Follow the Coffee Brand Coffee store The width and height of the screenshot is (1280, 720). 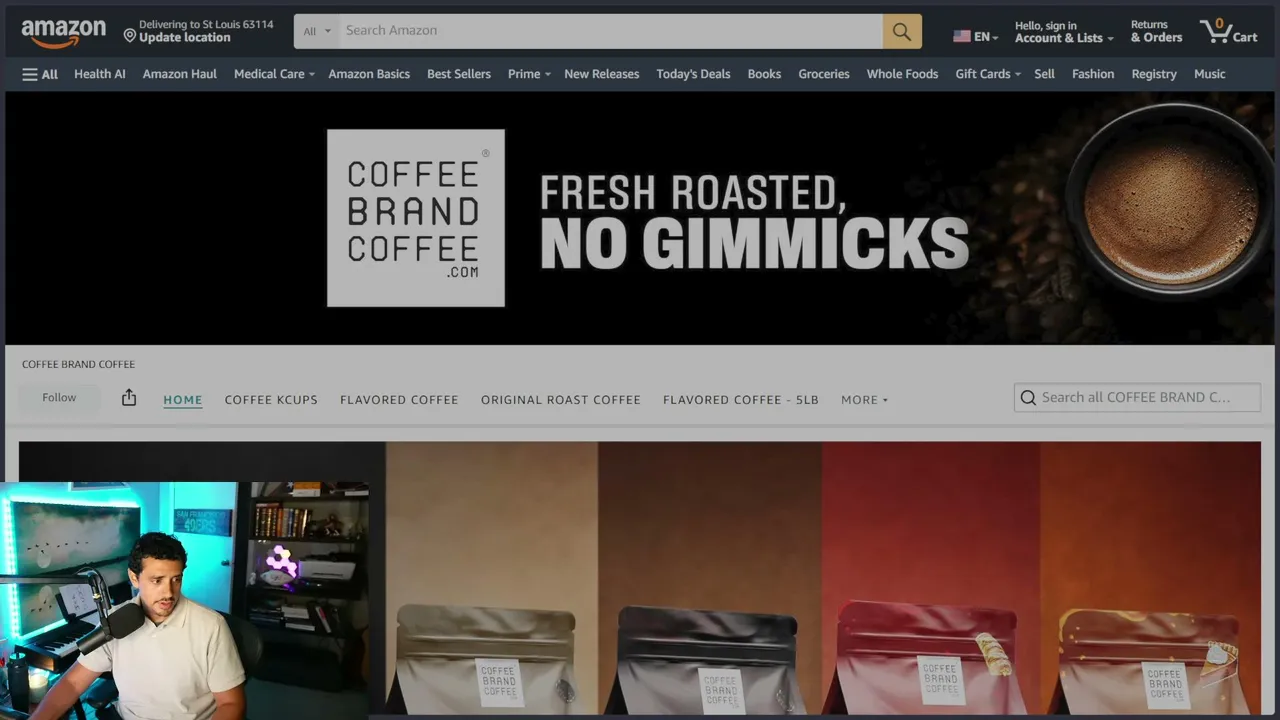click(x=59, y=398)
